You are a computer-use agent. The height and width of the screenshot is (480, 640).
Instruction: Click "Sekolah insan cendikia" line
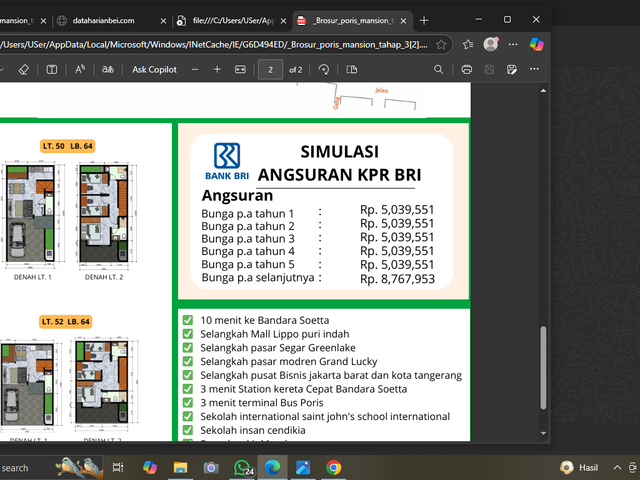[253, 430]
